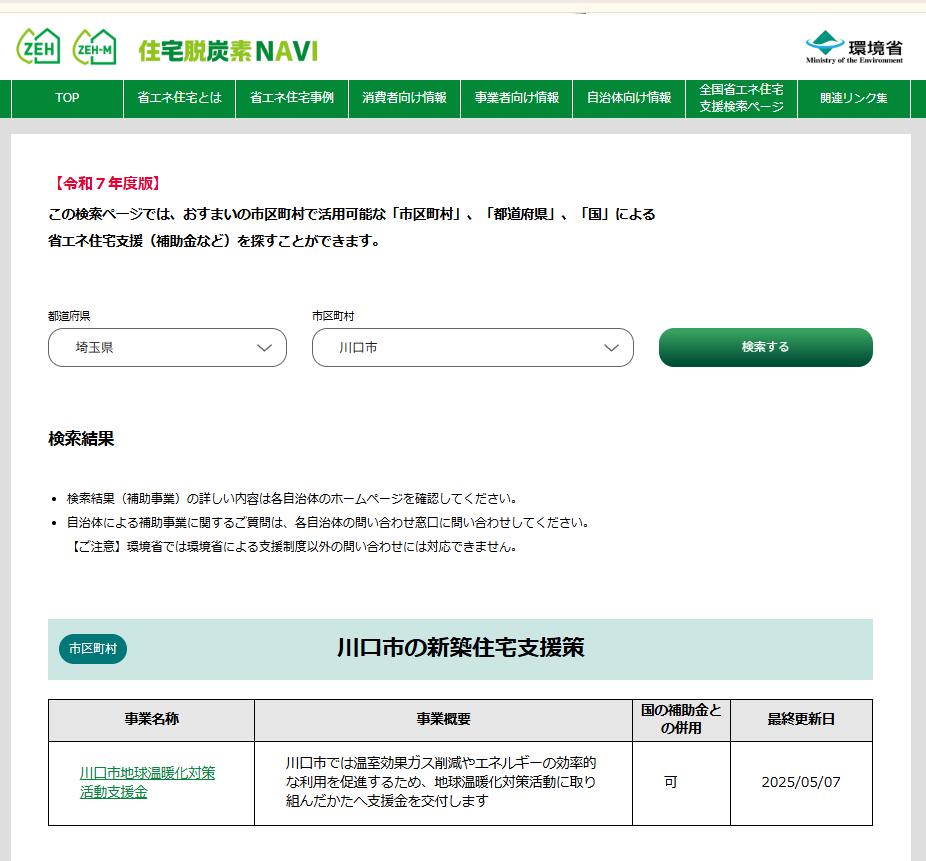
Task: Navigate to 全国省エネ住宅支援検索ページ
Action: click(x=742, y=99)
